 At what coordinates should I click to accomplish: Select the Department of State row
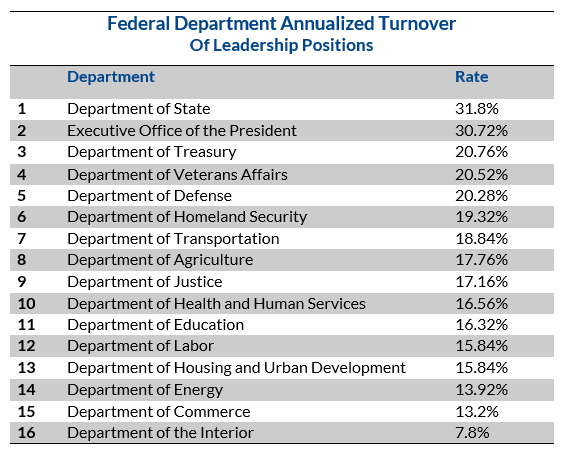point(282,109)
